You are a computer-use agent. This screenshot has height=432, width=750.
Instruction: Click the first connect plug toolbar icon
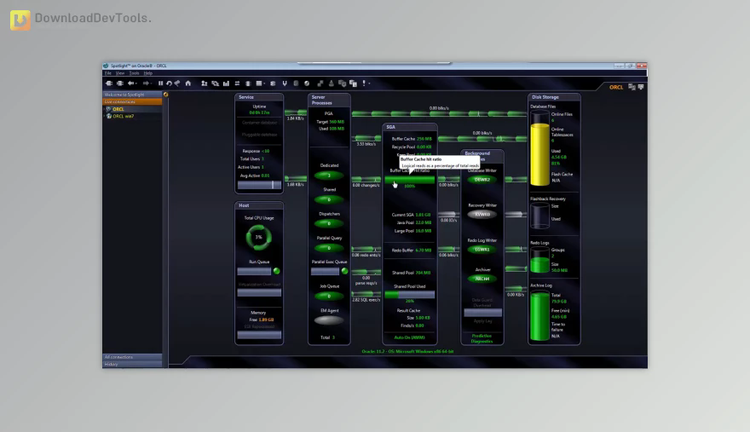coord(109,83)
